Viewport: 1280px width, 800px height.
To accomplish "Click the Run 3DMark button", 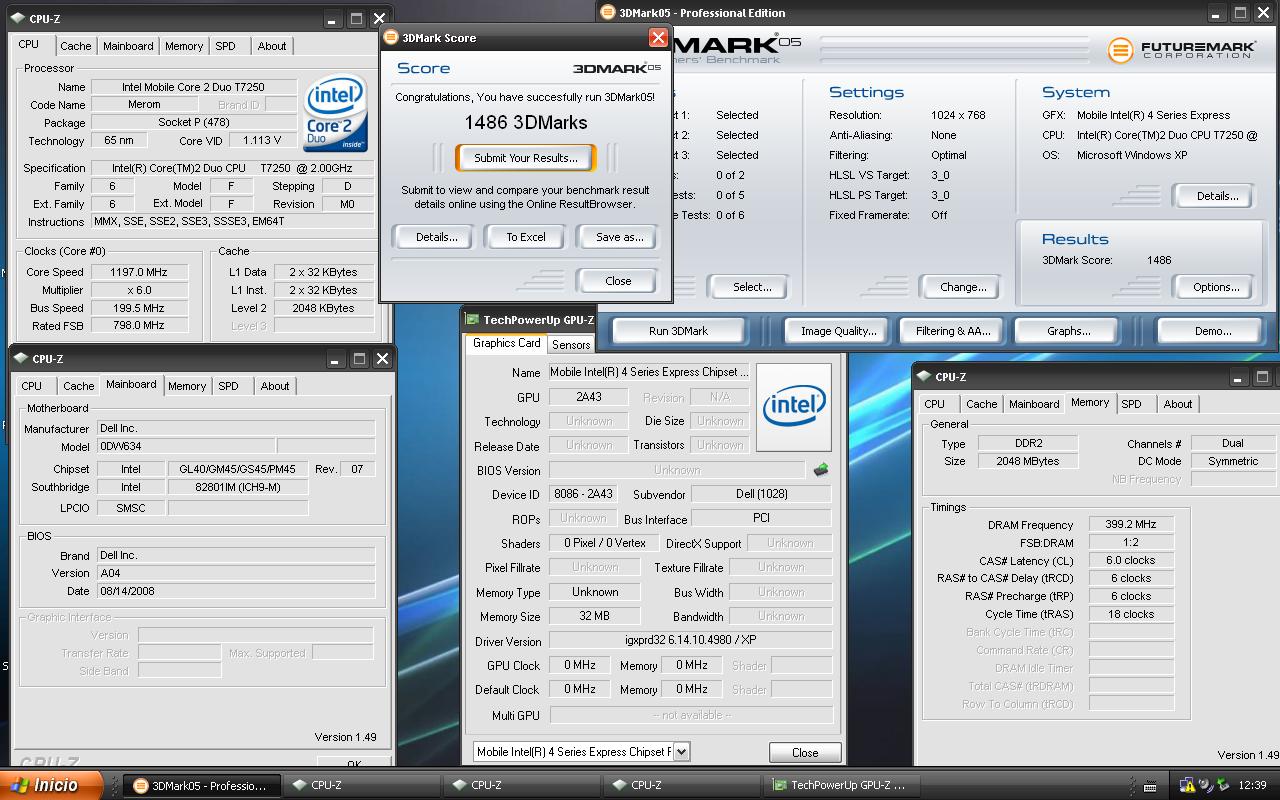I will (678, 331).
